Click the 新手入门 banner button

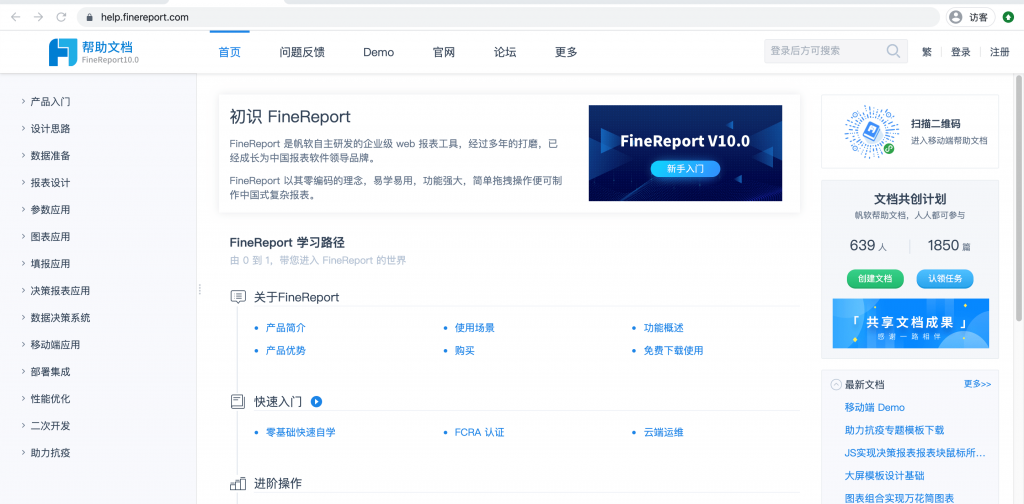click(685, 169)
